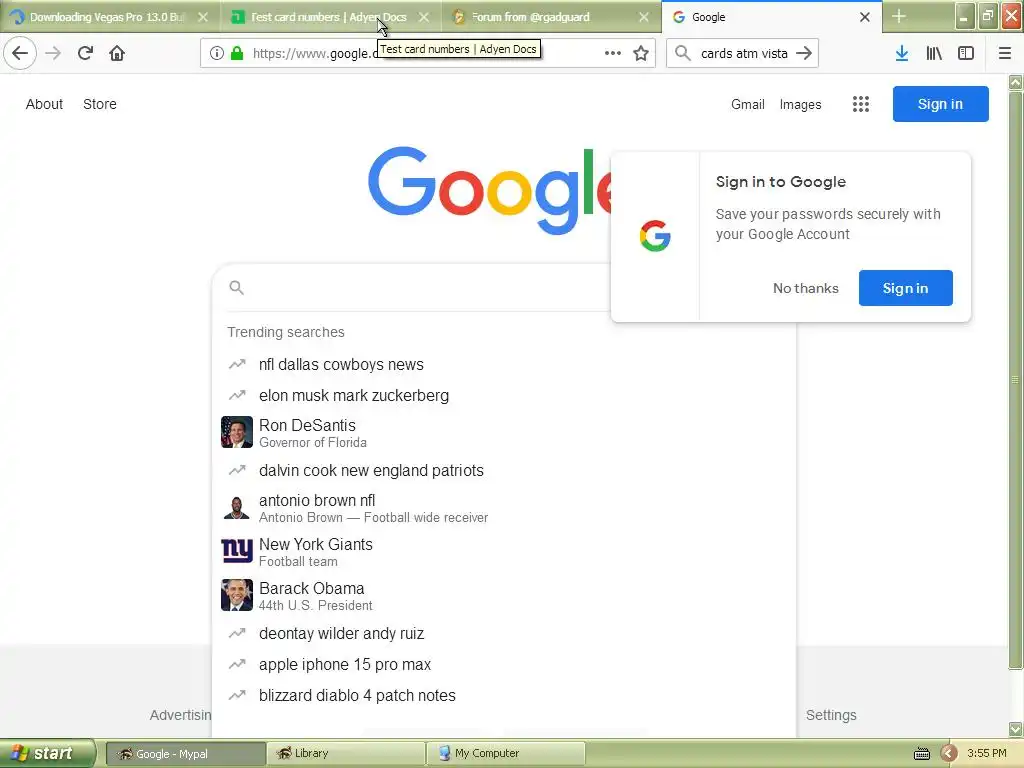Open the Gmail link

(x=748, y=104)
